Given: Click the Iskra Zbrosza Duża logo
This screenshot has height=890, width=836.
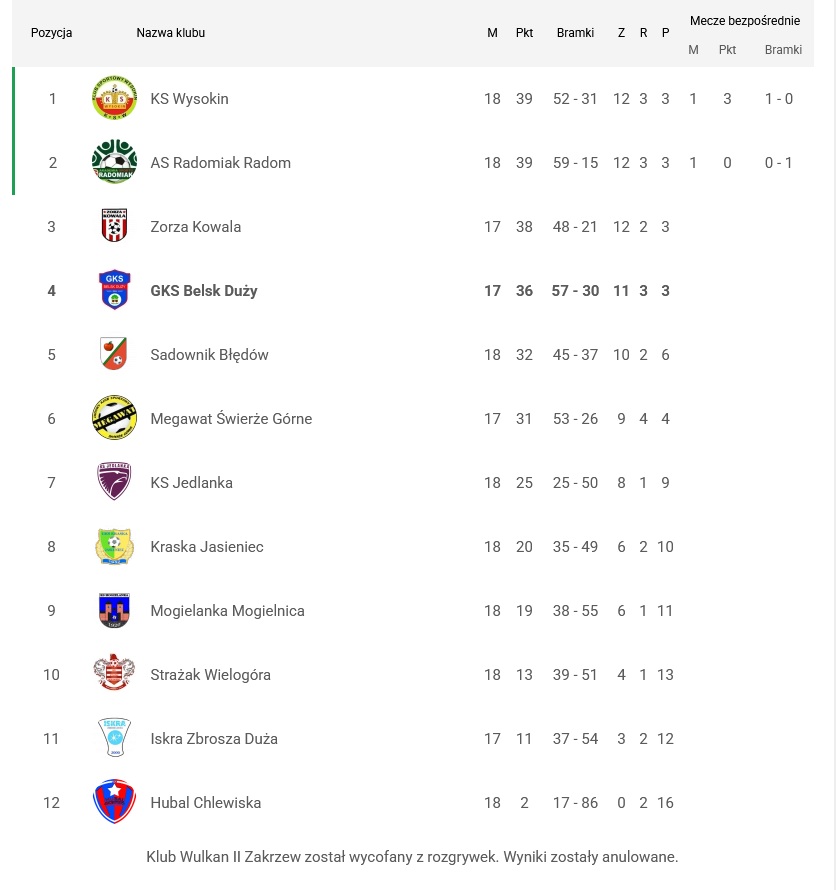Looking at the screenshot, I should coord(114,739).
